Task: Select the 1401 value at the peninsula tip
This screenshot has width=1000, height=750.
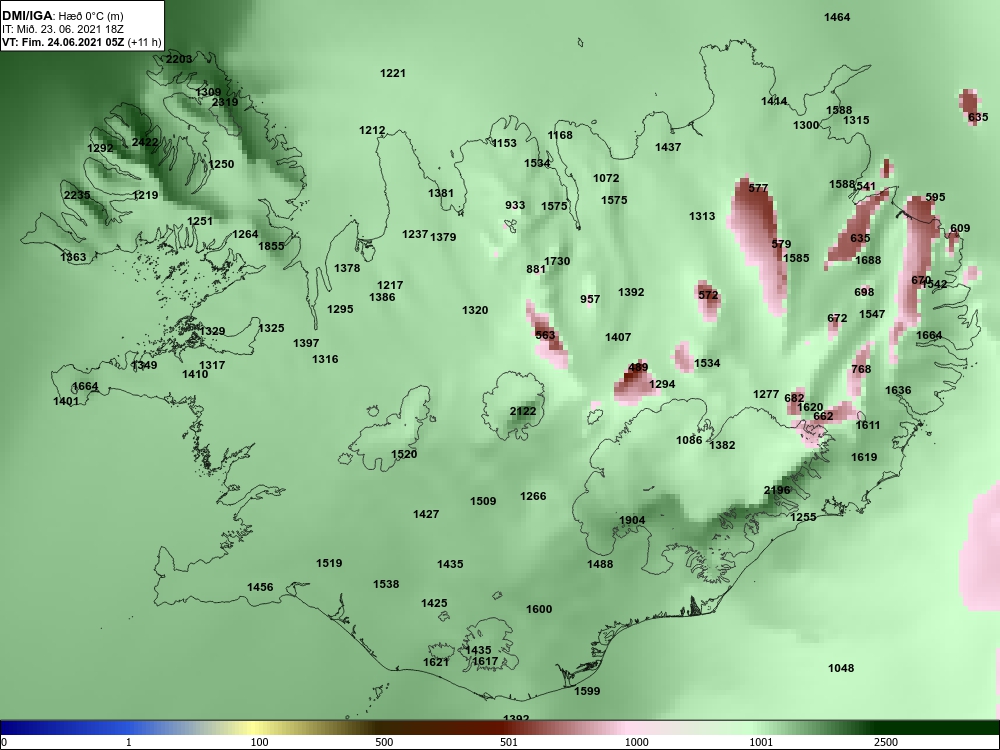Action: pyautogui.click(x=66, y=401)
